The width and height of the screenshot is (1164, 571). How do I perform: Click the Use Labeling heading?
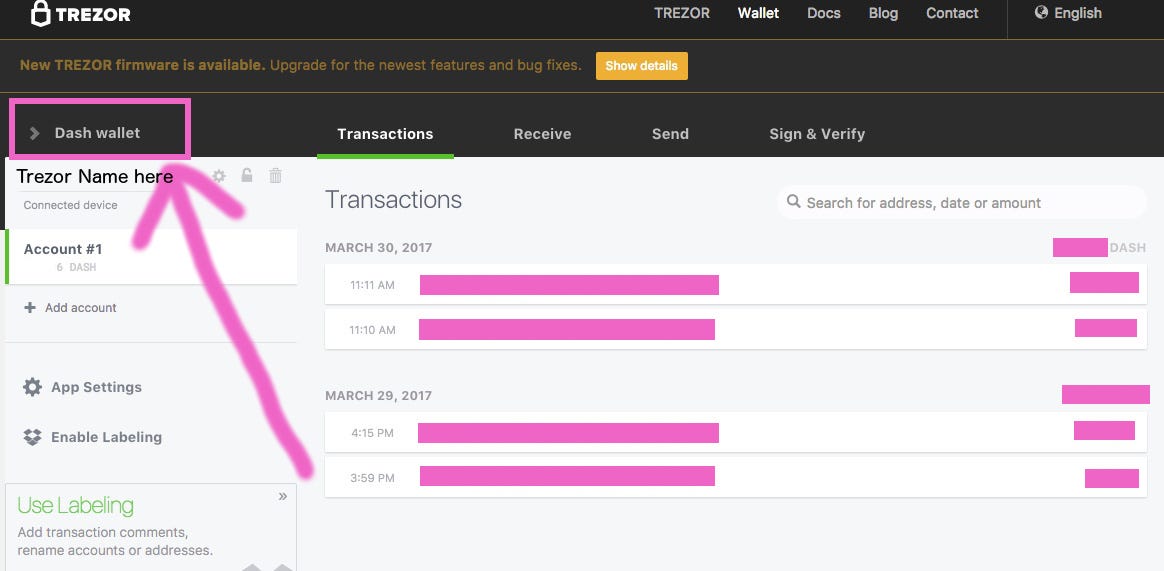[x=76, y=506]
